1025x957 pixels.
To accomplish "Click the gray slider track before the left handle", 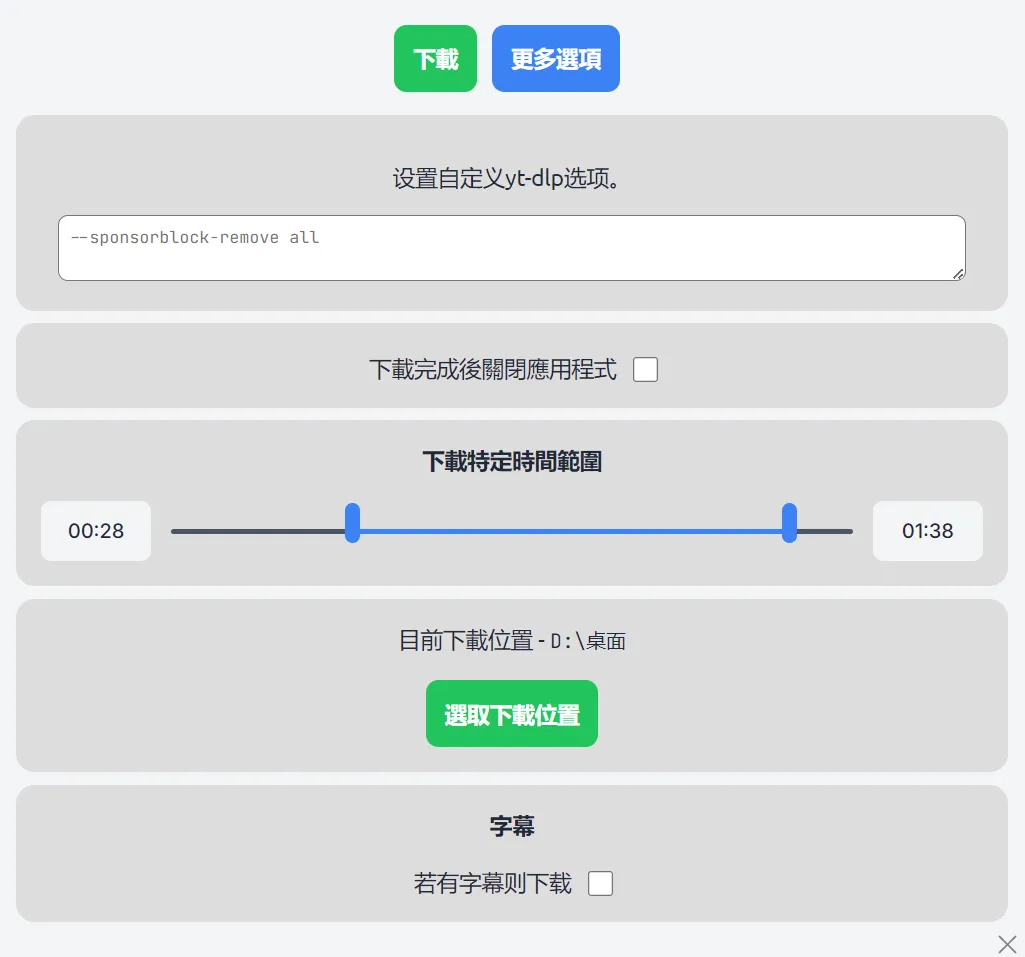I will [258, 531].
